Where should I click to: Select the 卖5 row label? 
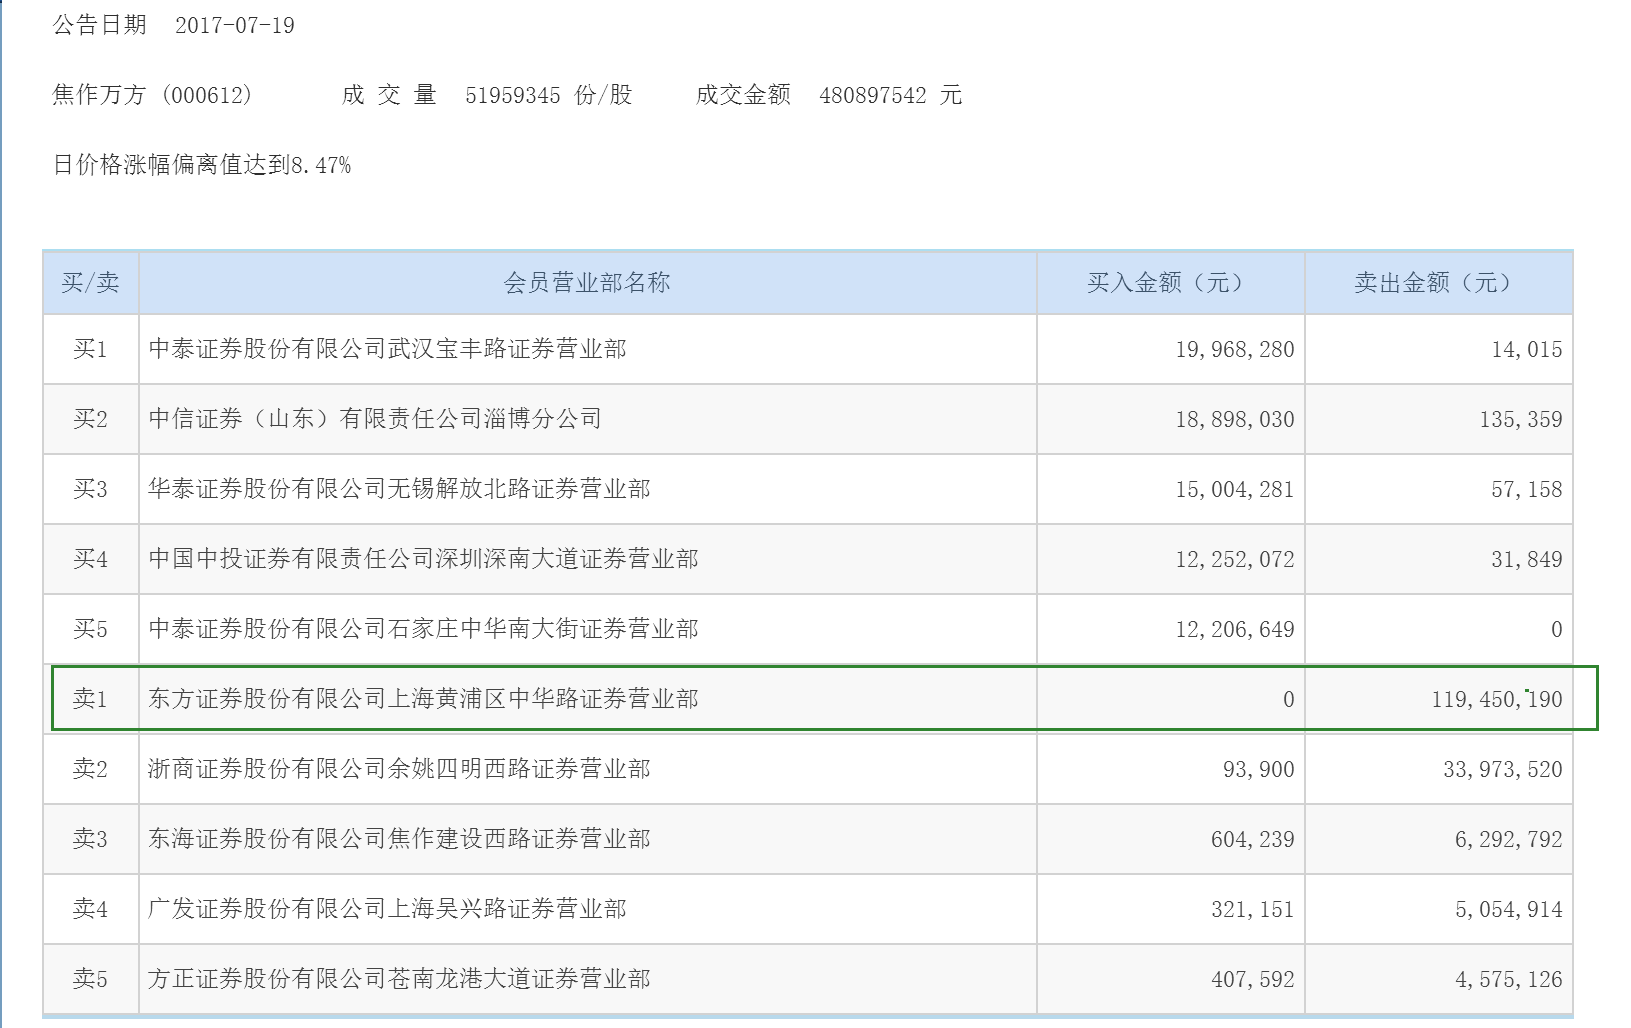[x=90, y=979]
